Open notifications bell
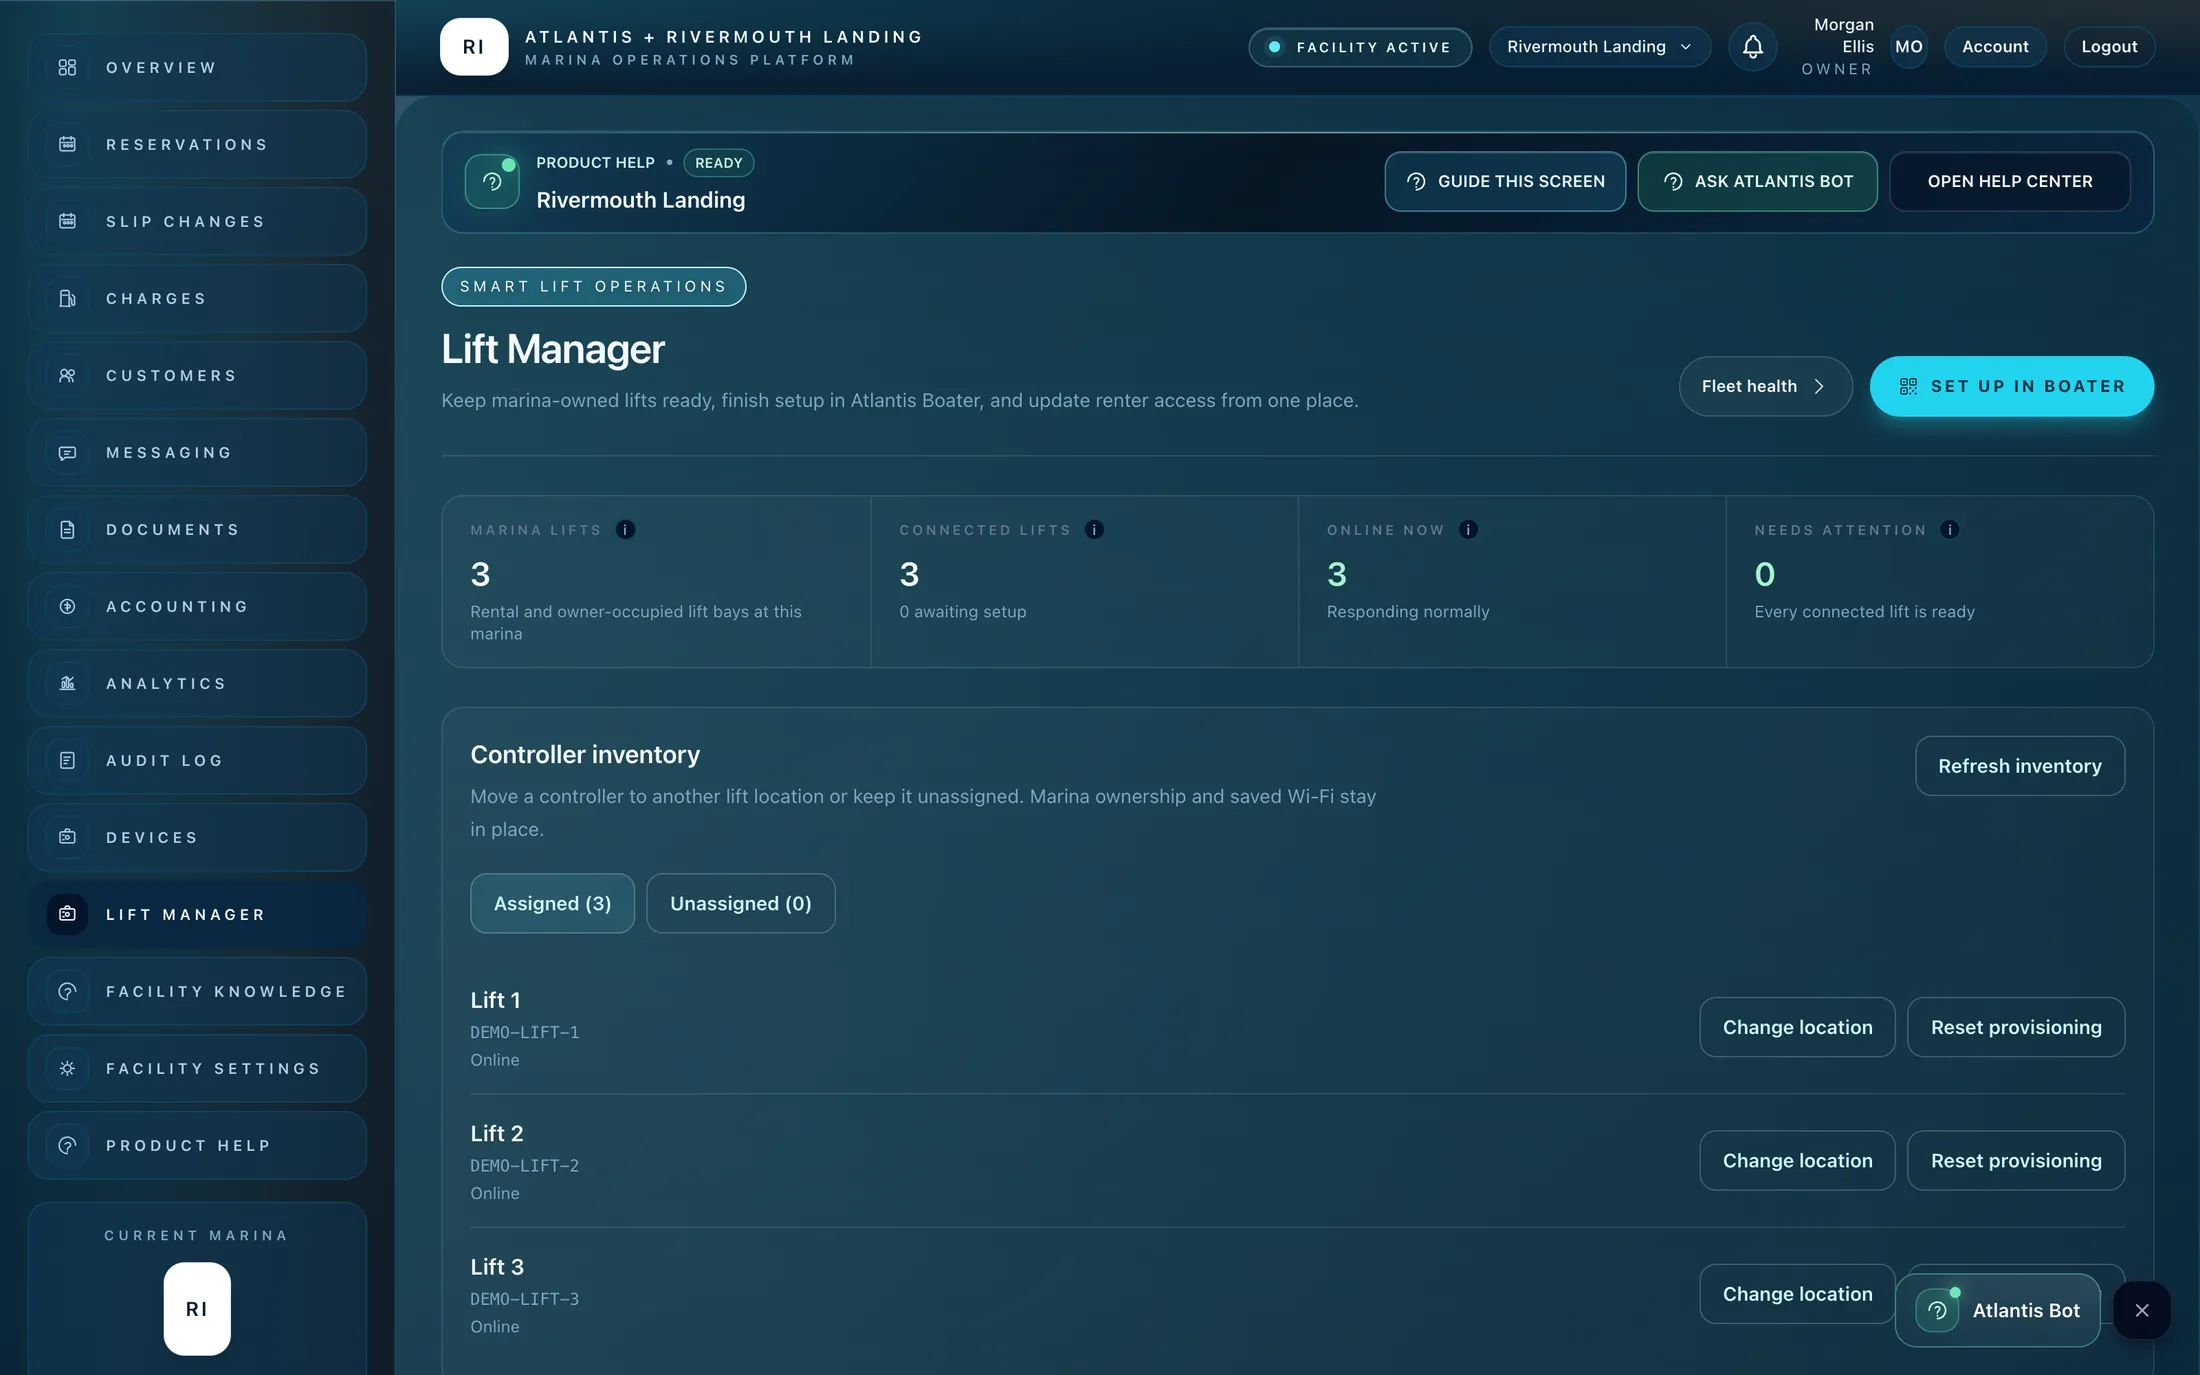Screen dimensions: 2200x1375 (x=1752, y=47)
